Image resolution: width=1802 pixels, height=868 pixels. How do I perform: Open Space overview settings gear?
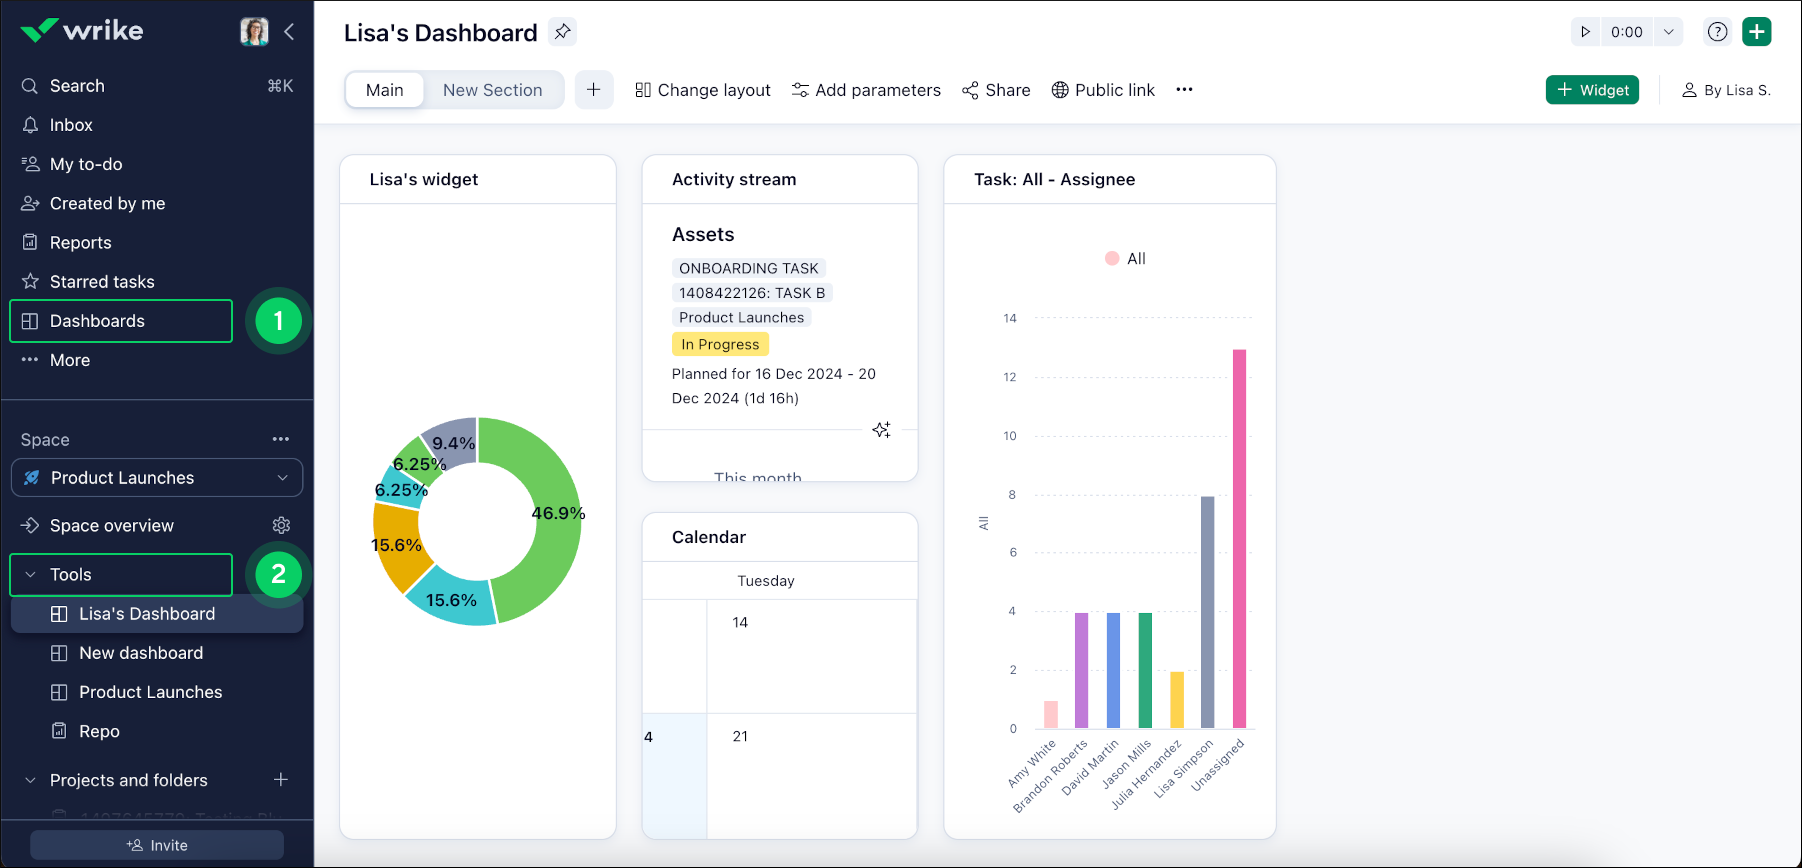click(282, 526)
